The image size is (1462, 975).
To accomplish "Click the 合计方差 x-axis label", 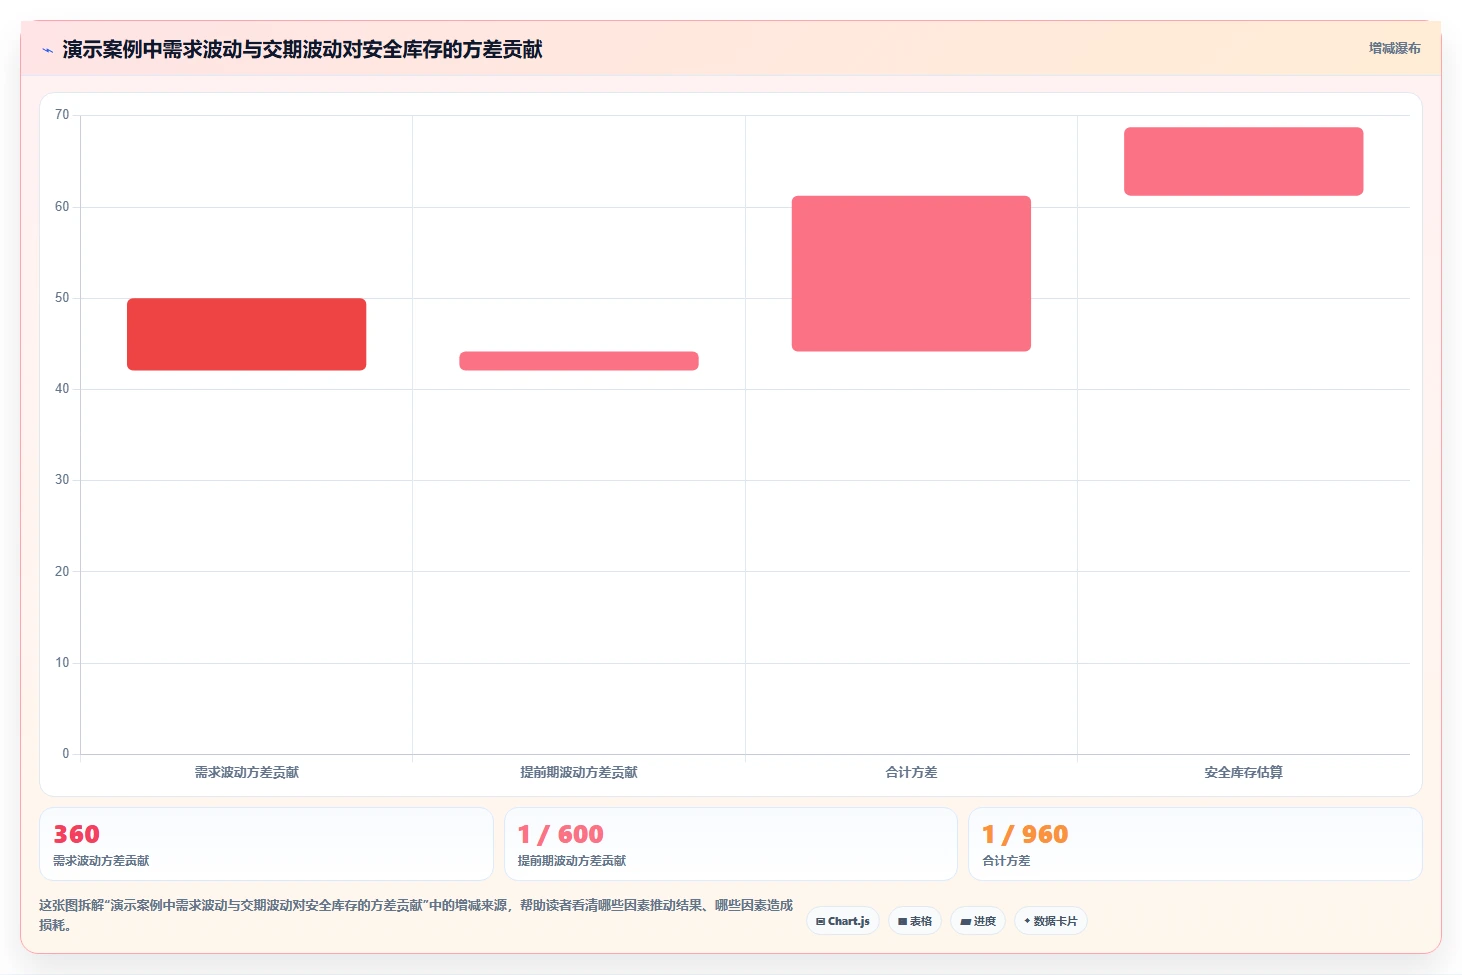I will (x=911, y=772).
